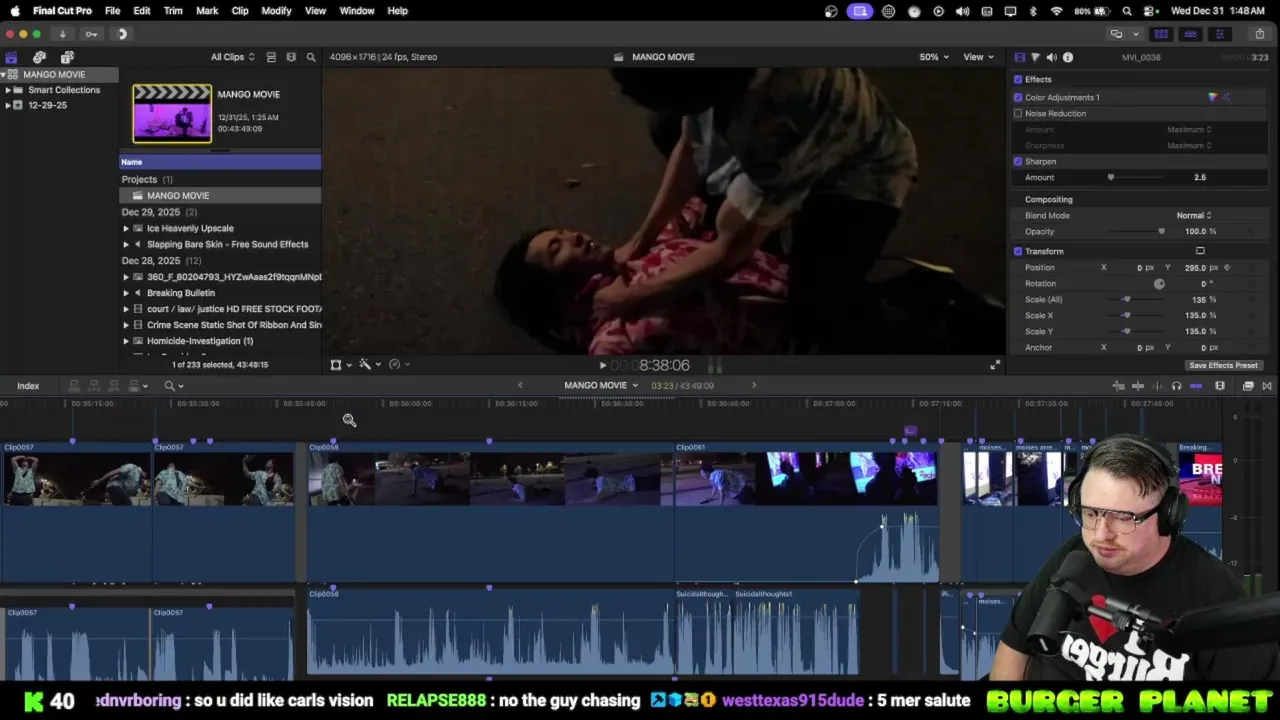Open the All Clips filter dropdown
This screenshot has width=1280, height=720.
(x=232, y=57)
